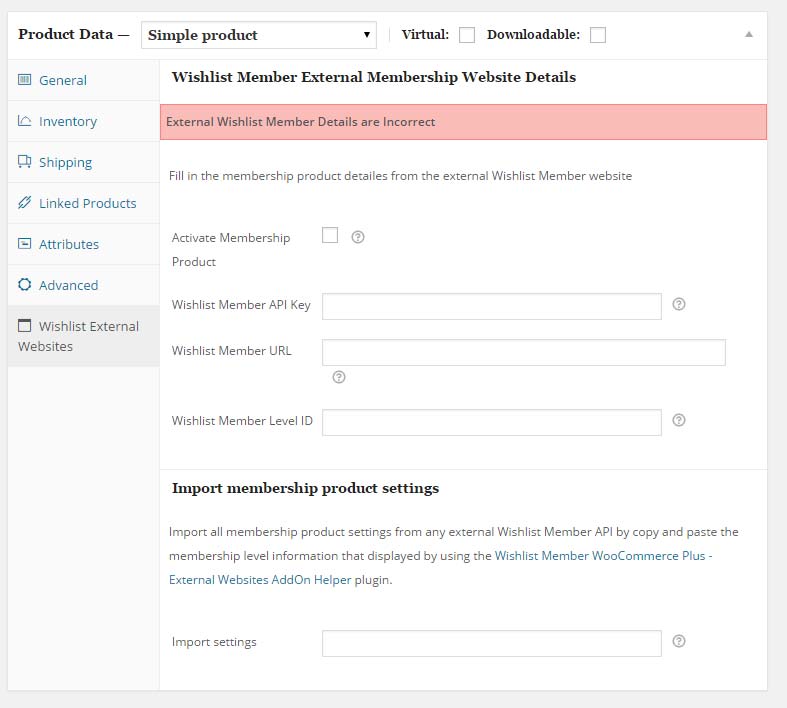This screenshot has width=787, height=708.
Task: Click the Attributes panel icon
Action: pyautogui.click(x=25, y=243)
